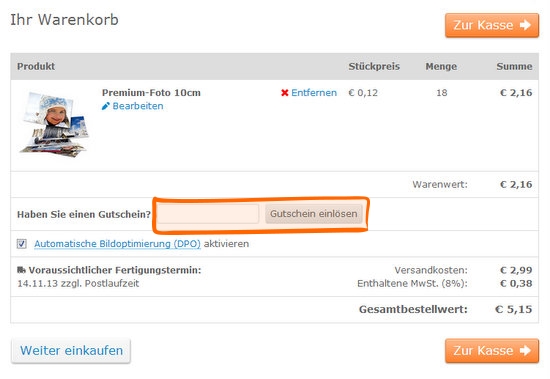Toggle the automatic image optimization checkbox
Viewport: 550px width, 379px height.
[x=22, y=244]
